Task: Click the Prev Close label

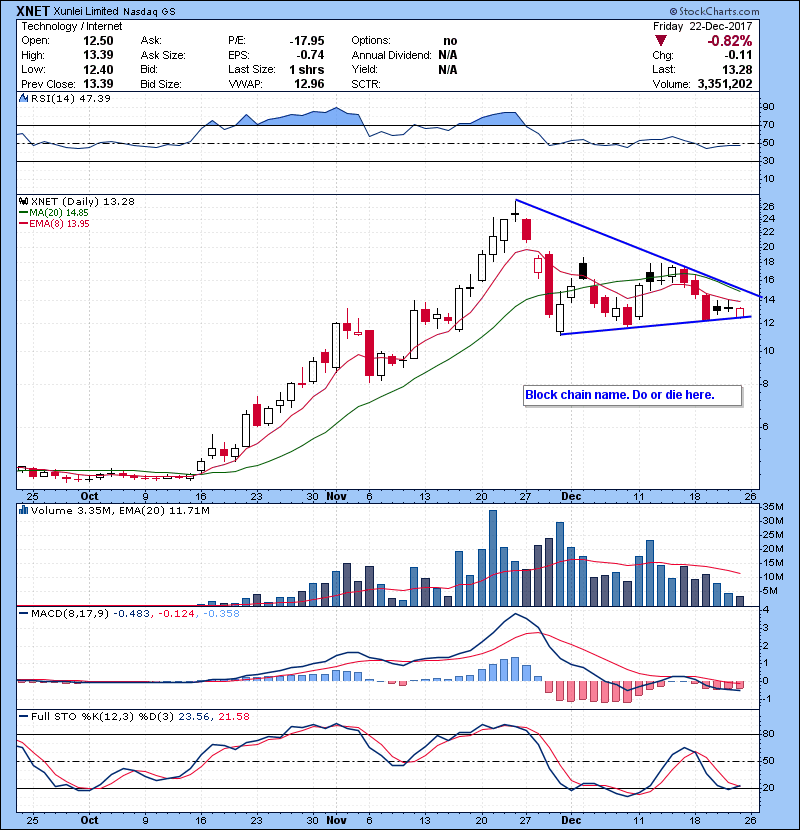Action: (48, 84)
